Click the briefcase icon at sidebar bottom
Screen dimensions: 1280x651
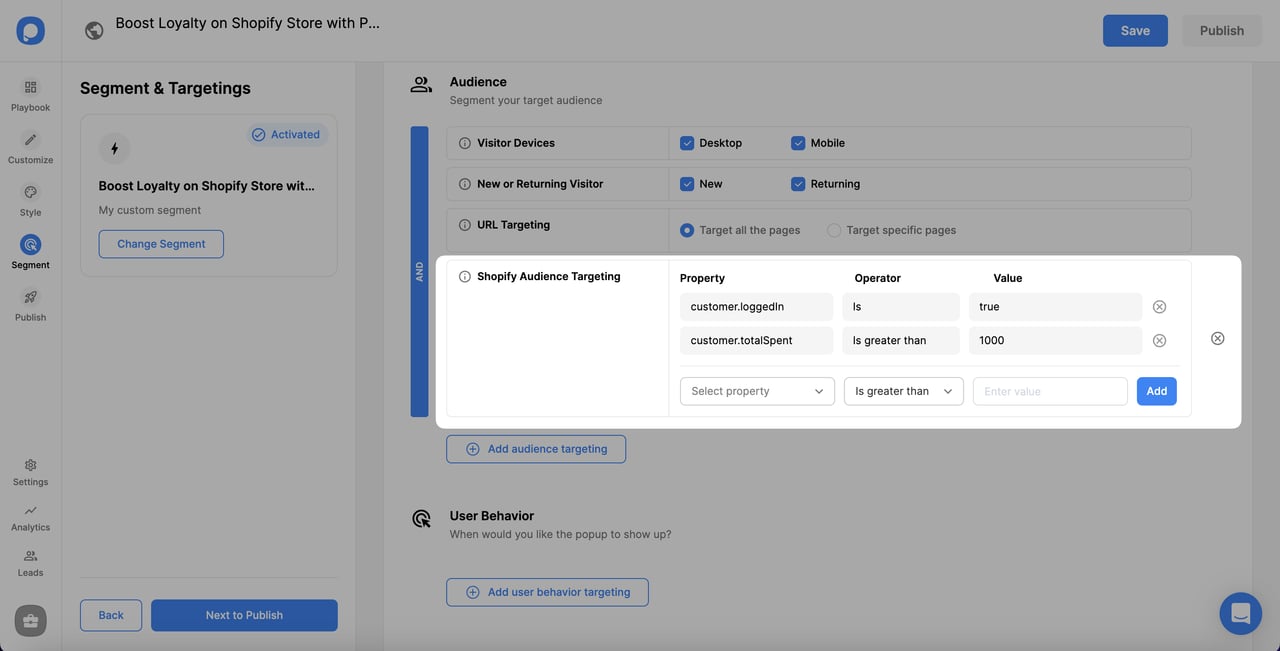[x=30, y=621]
